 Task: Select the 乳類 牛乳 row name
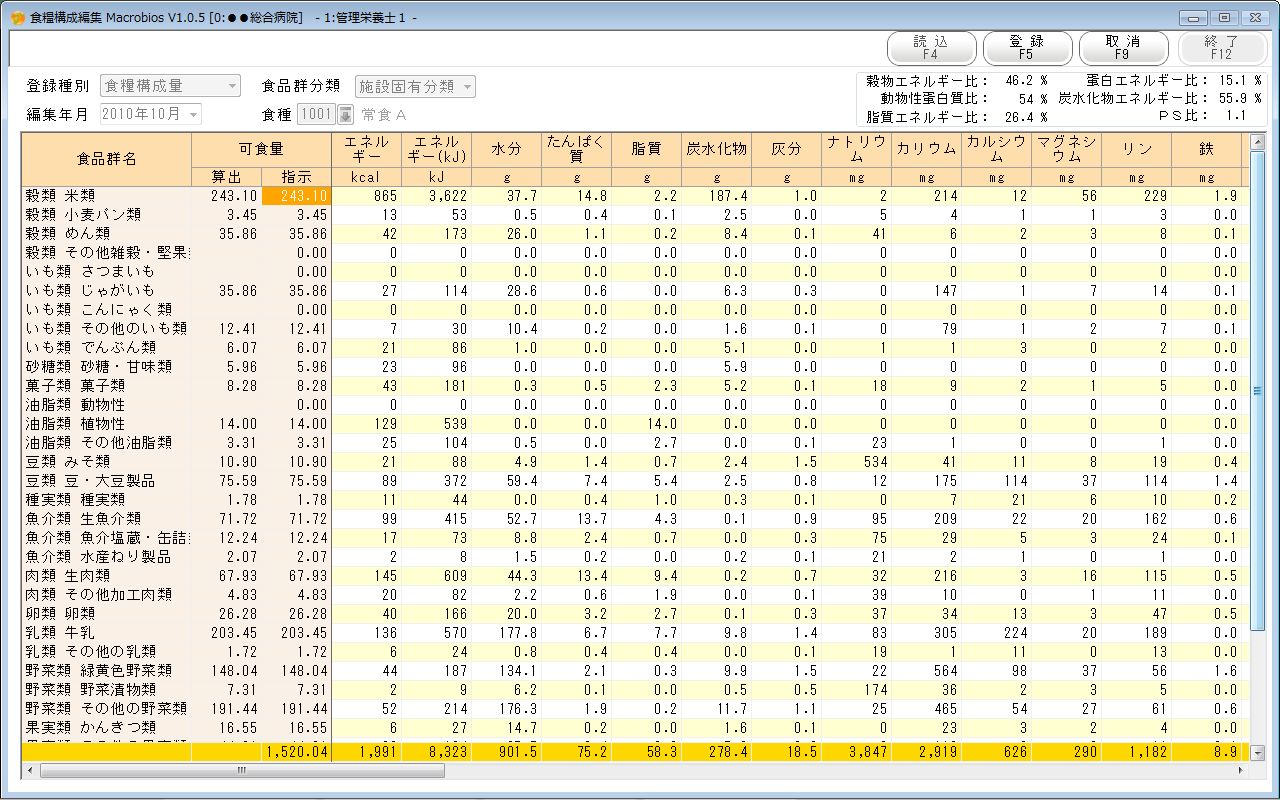107,632
